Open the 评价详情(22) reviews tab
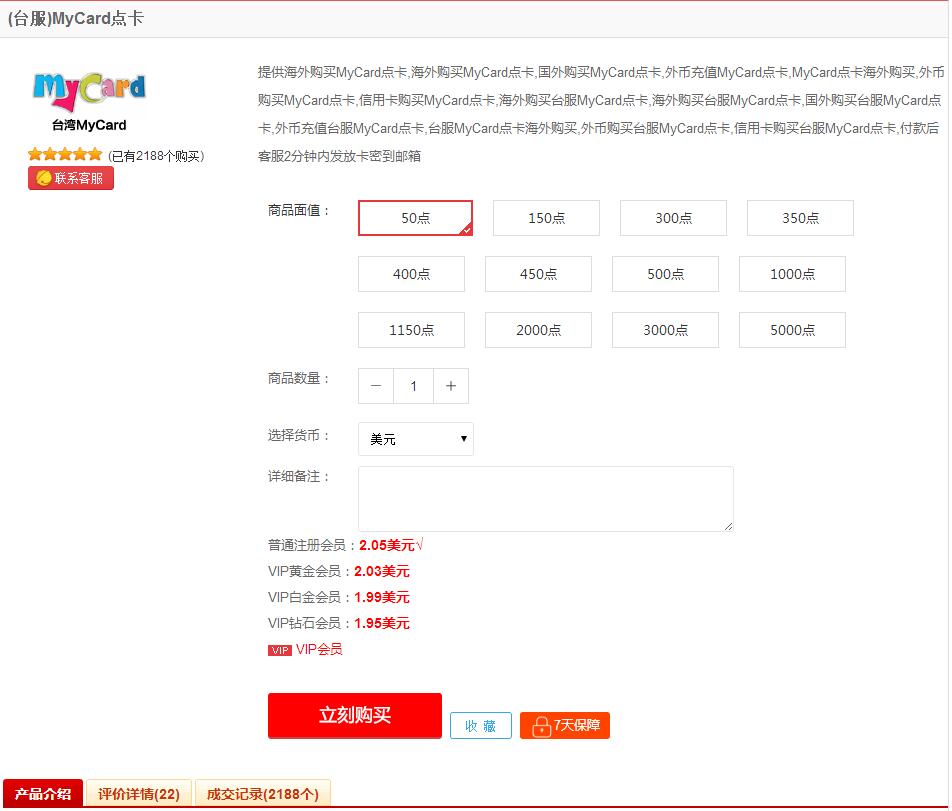This screenshot has height=811, width=952. 139,793
